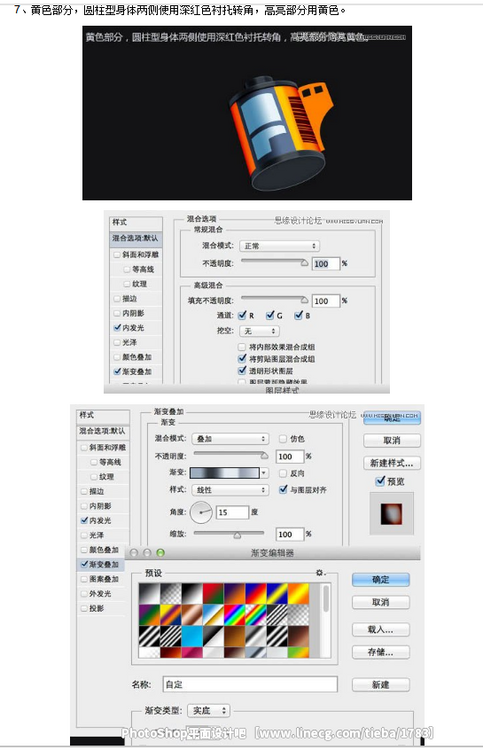Pick the copper gradient preset
The image size is (483, 750).
[x=192, y=615]
